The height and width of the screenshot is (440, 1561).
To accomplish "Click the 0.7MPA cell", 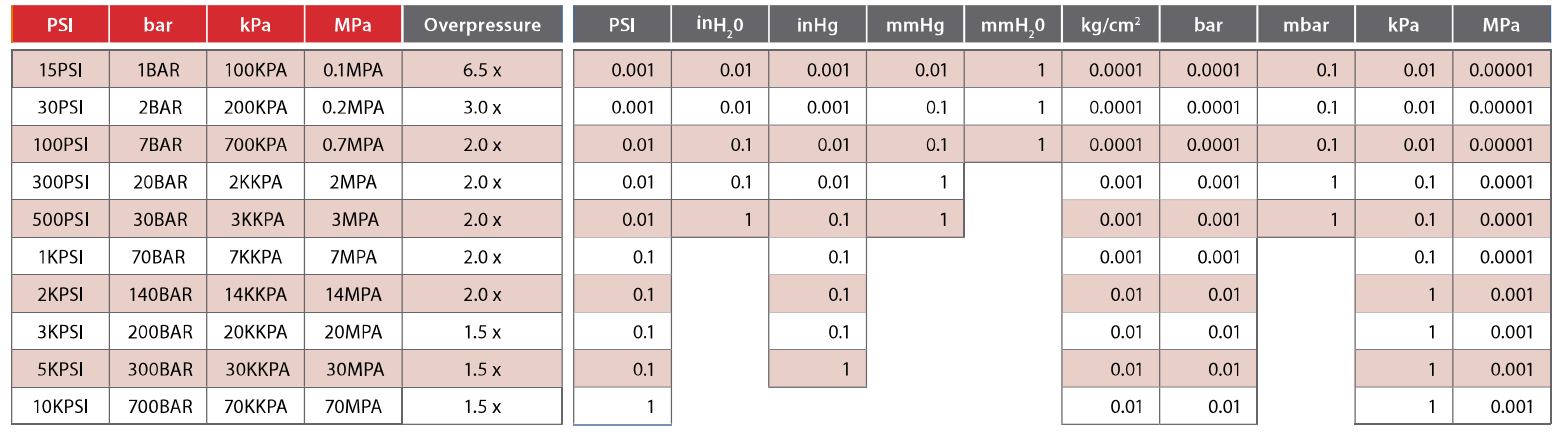I will (353, 145).
